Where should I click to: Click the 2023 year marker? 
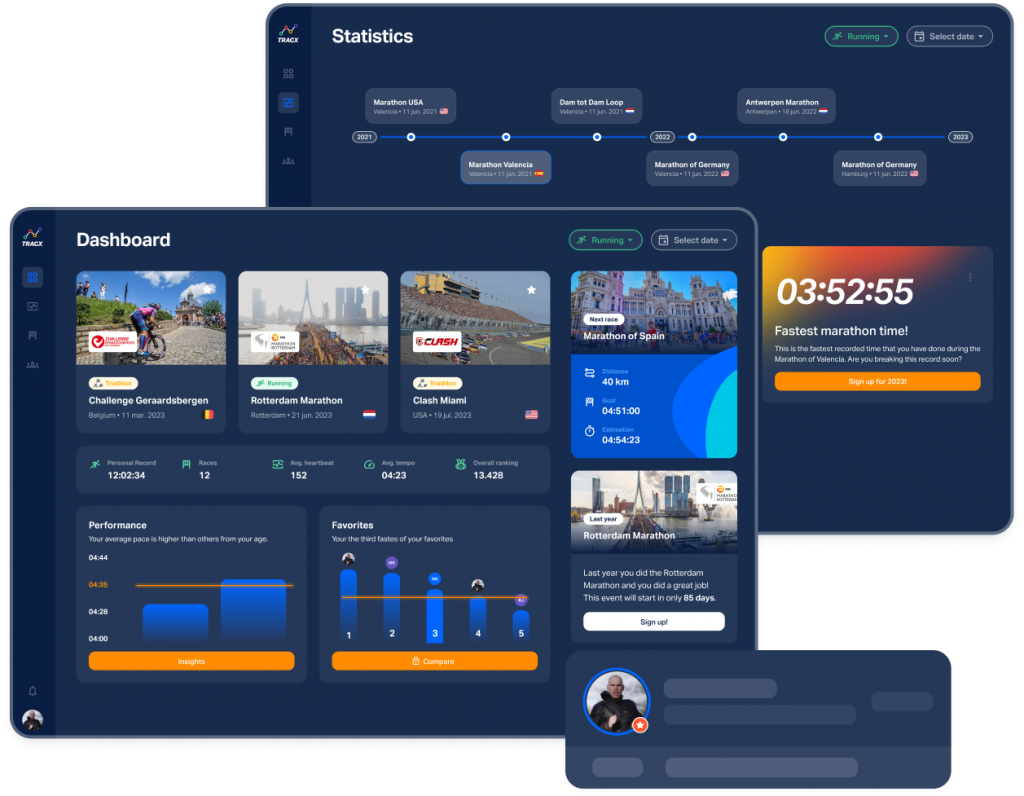pyautogui.click(x=960, y=137)
